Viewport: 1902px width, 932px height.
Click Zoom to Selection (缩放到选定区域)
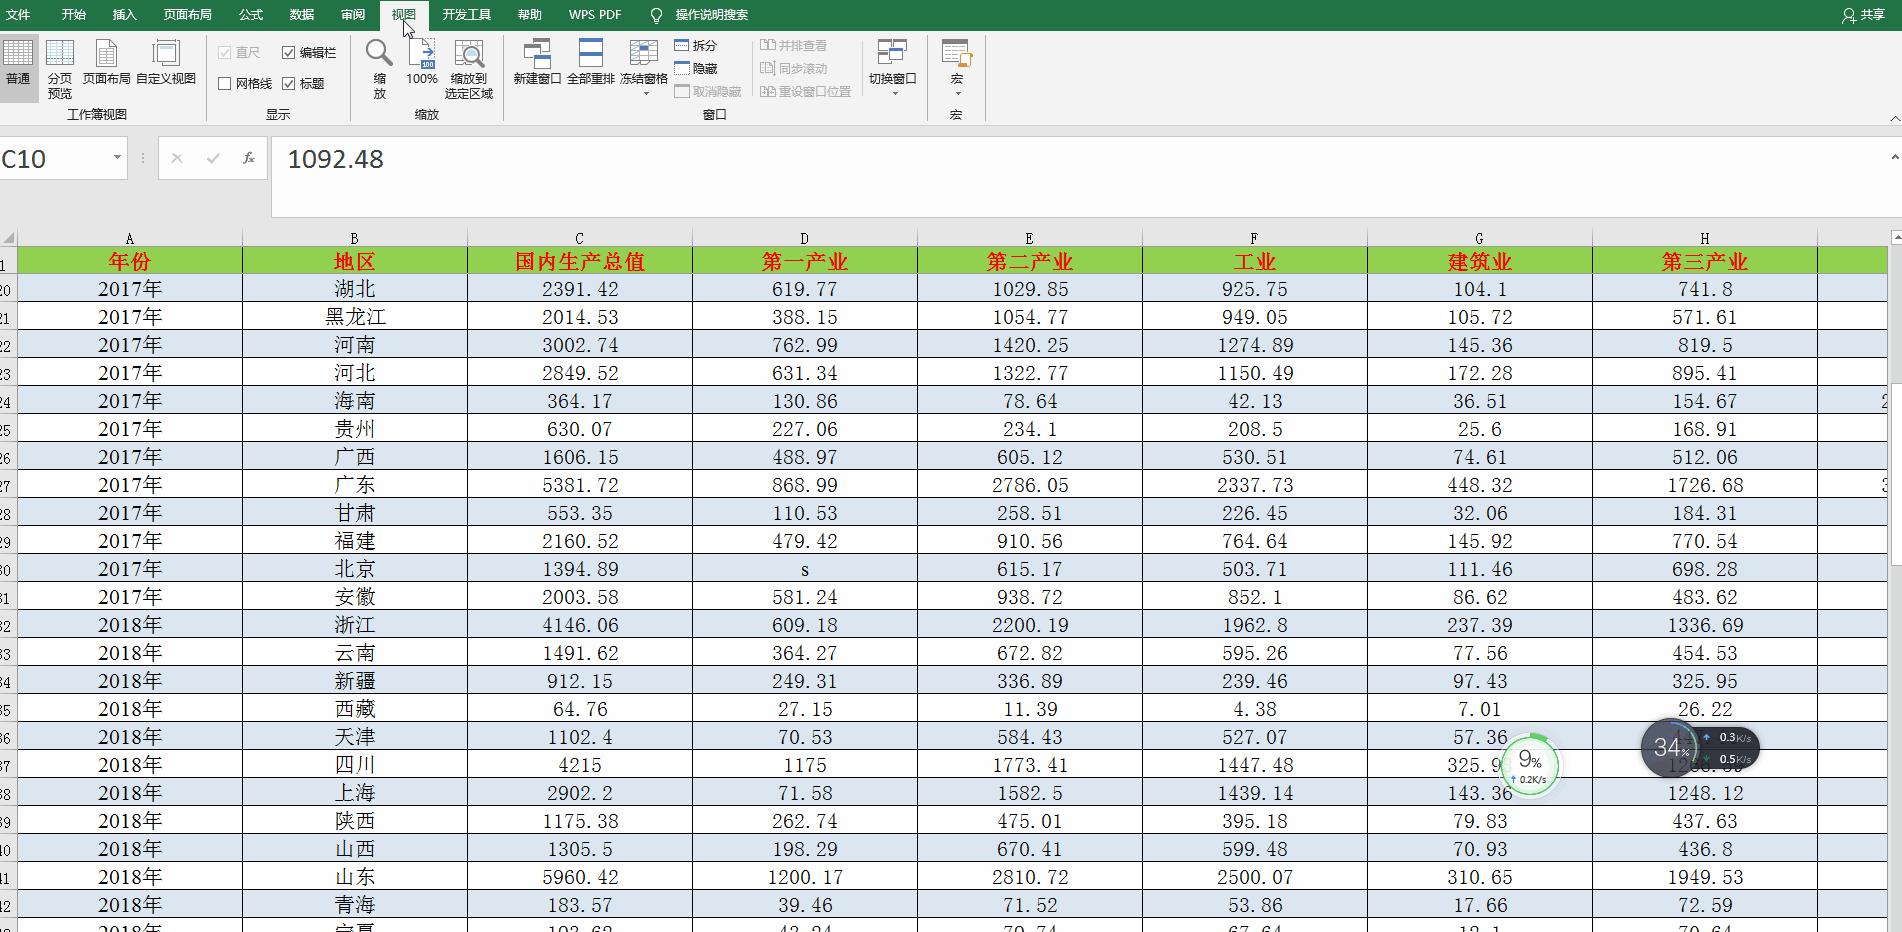(x=469, y=66)
